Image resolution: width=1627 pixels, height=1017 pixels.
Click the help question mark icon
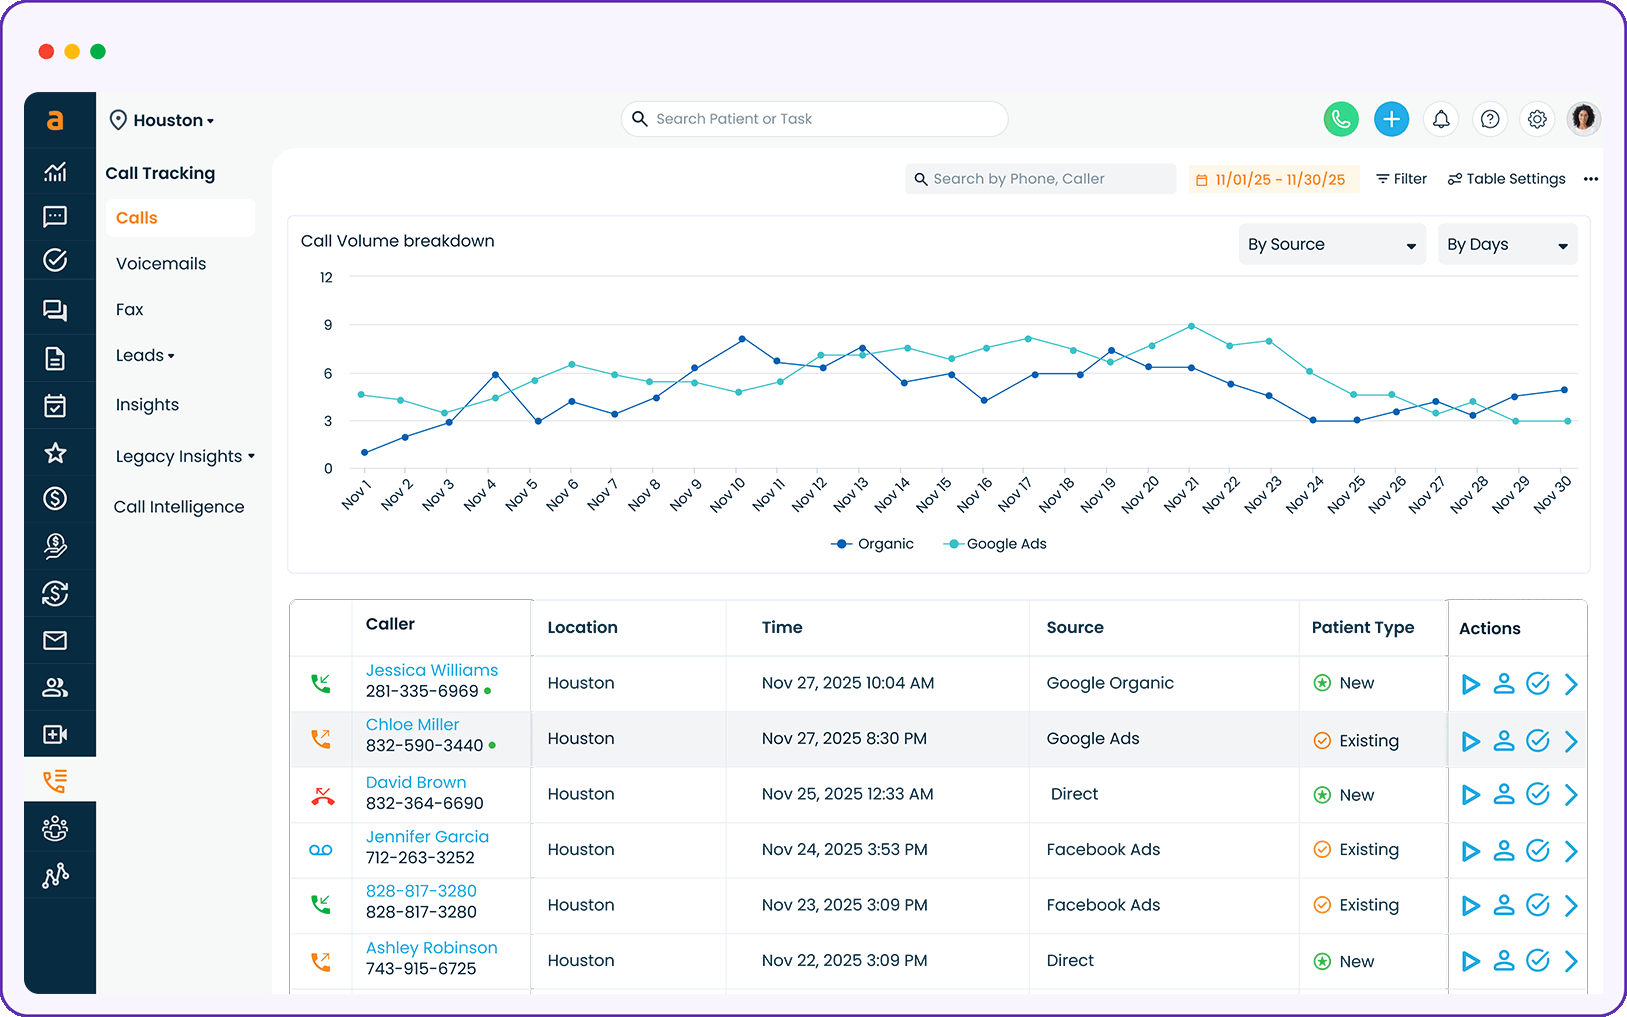point(1490,119)
